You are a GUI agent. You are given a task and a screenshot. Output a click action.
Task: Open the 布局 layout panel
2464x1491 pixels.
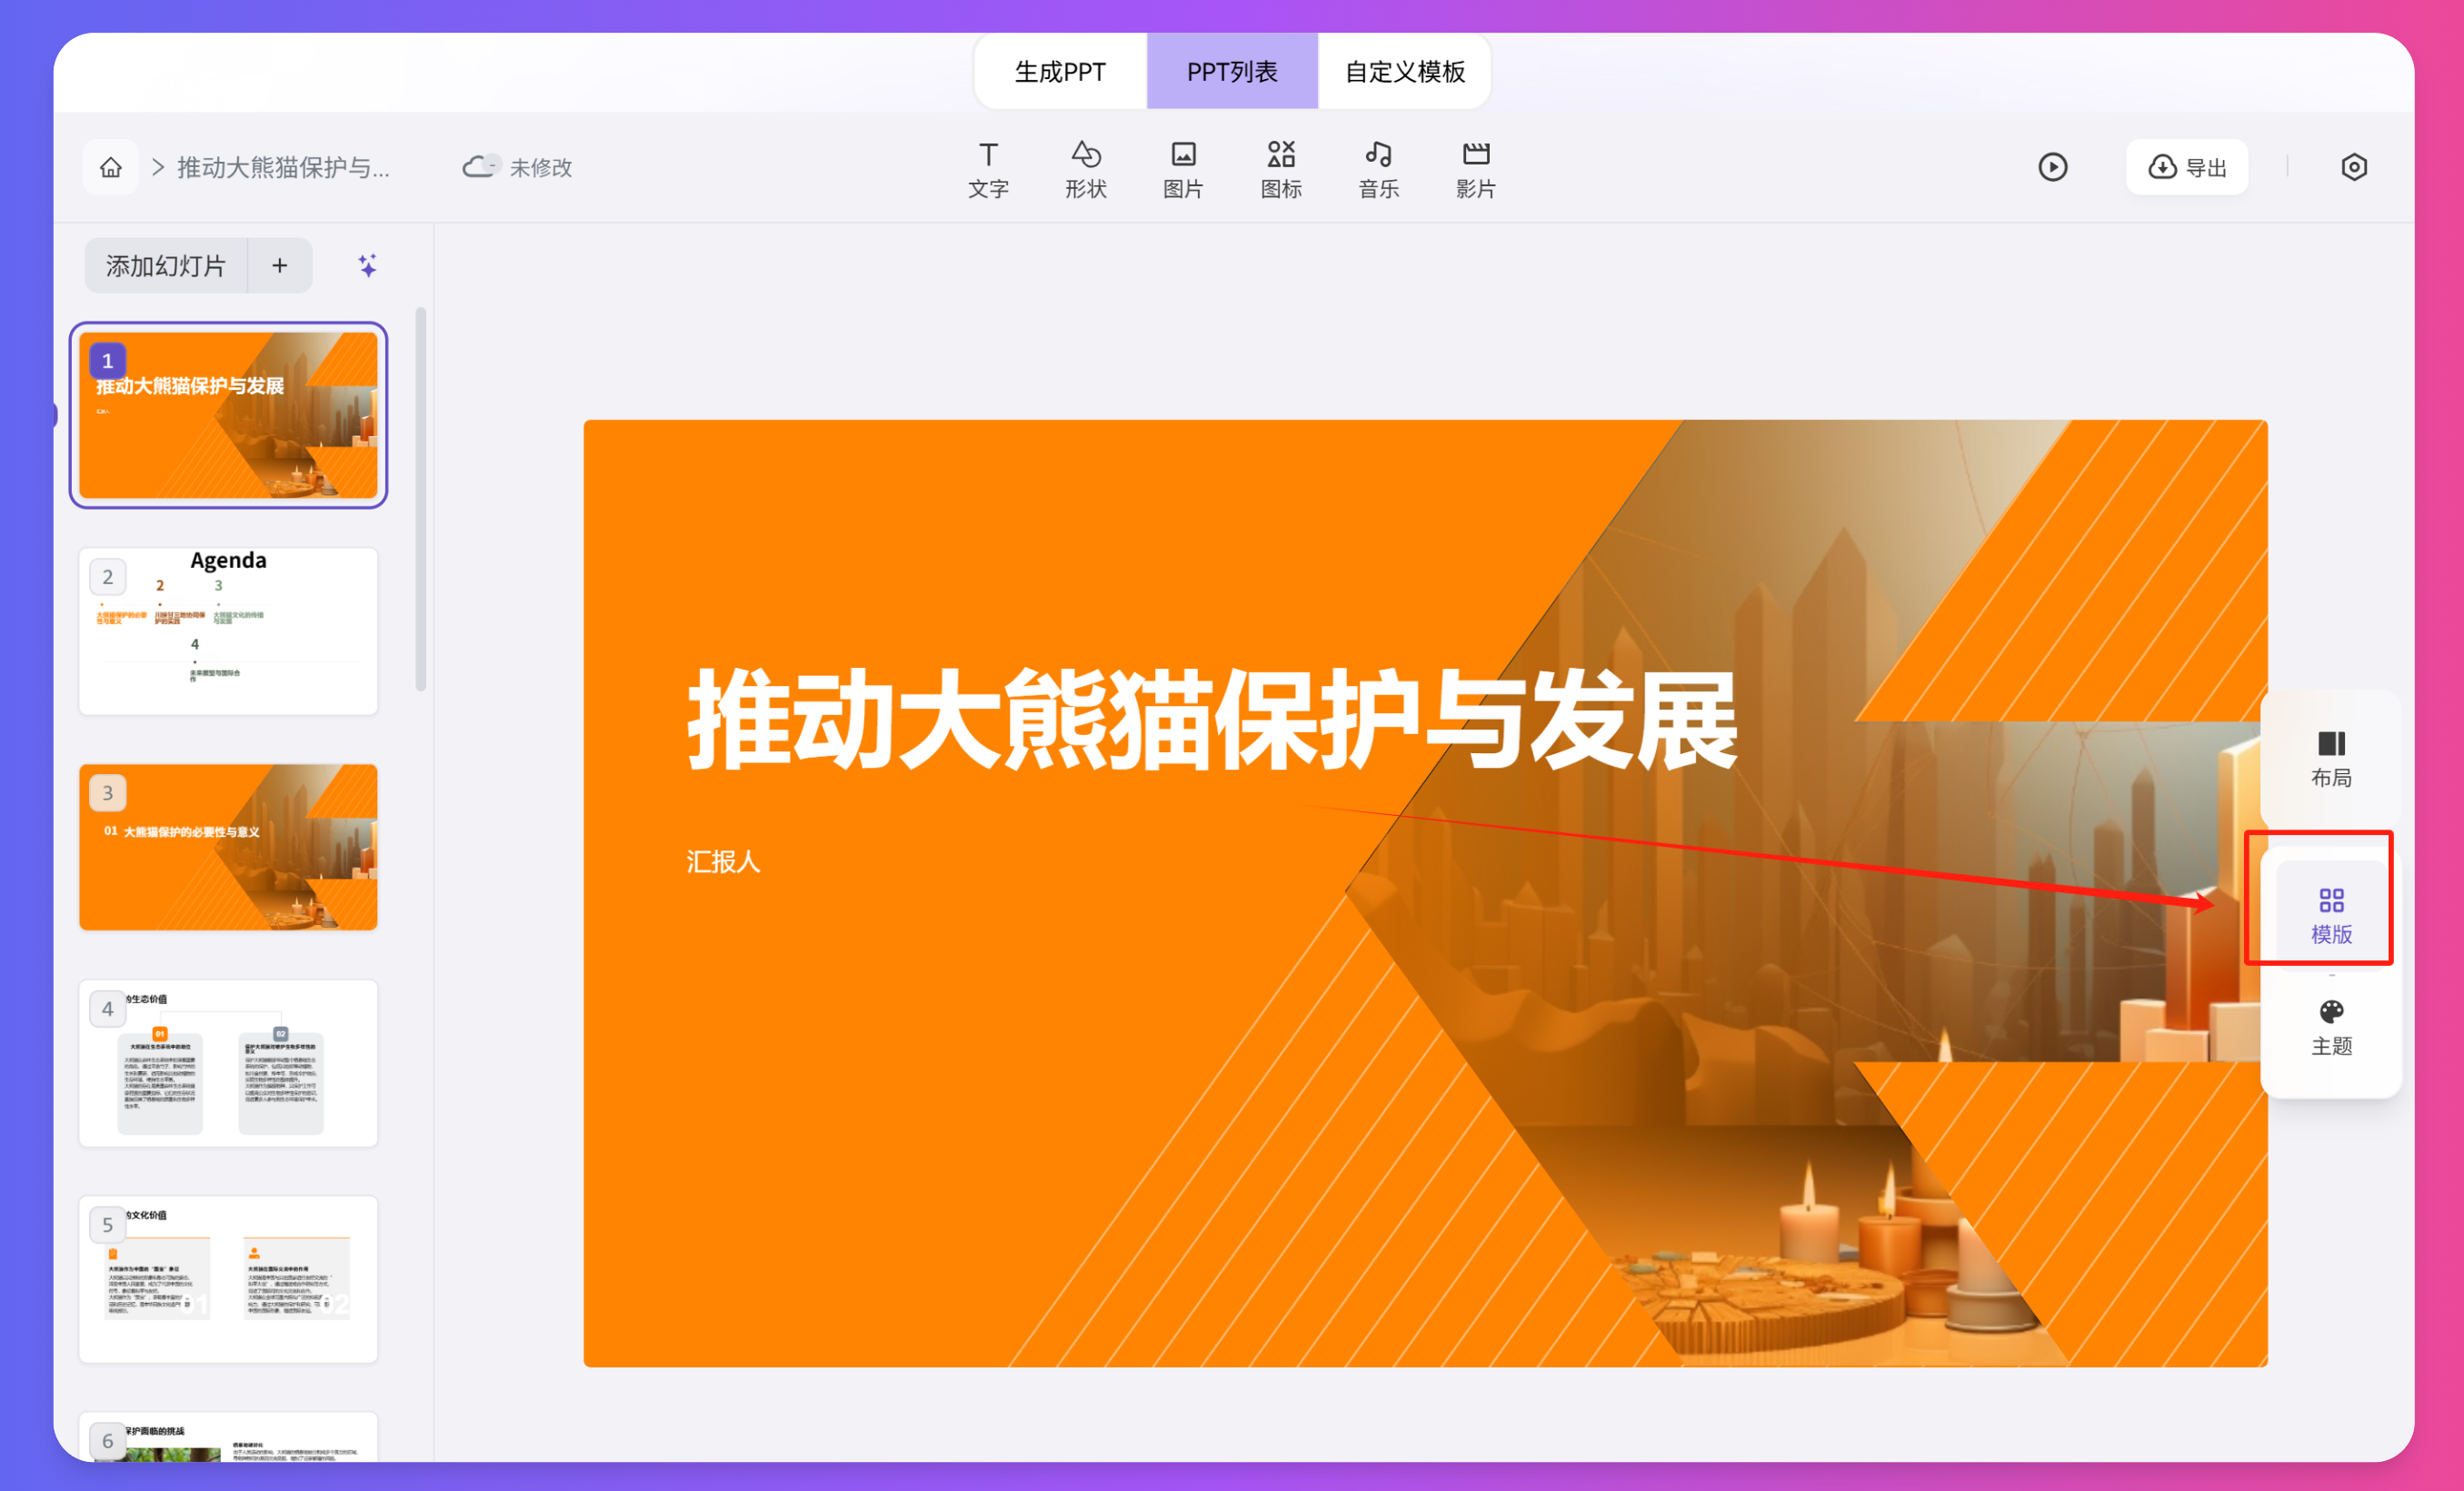coord(2330,758)
